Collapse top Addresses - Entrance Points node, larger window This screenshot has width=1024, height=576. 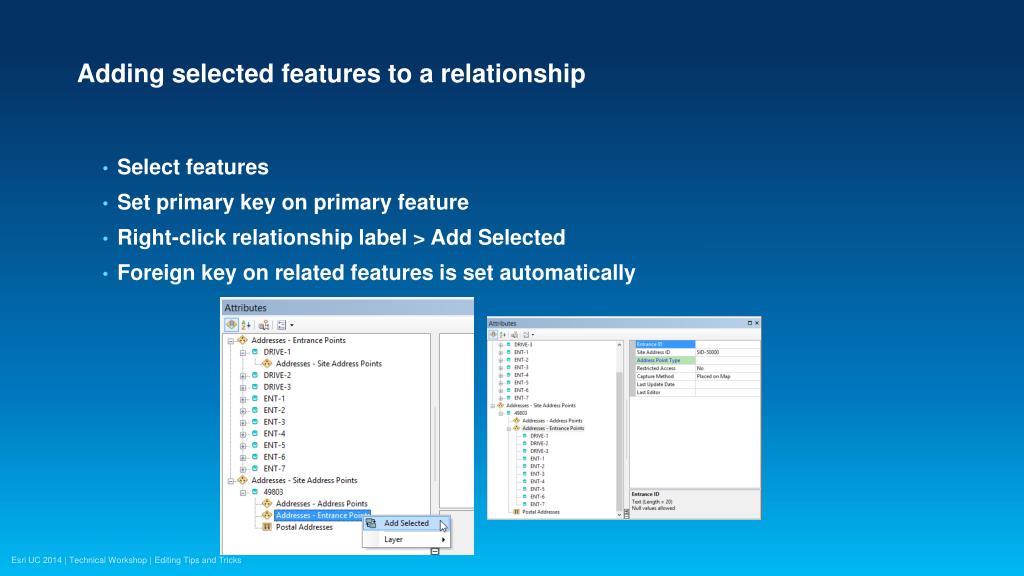tap(231, 341)
